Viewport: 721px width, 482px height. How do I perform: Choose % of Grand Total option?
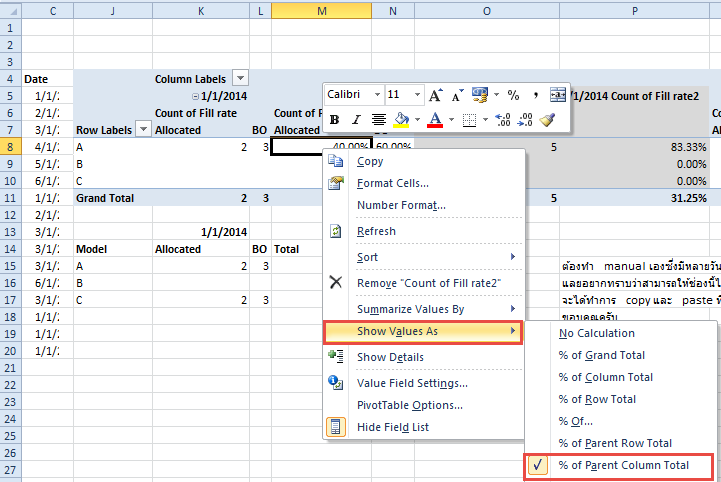[x=601, y=355]
